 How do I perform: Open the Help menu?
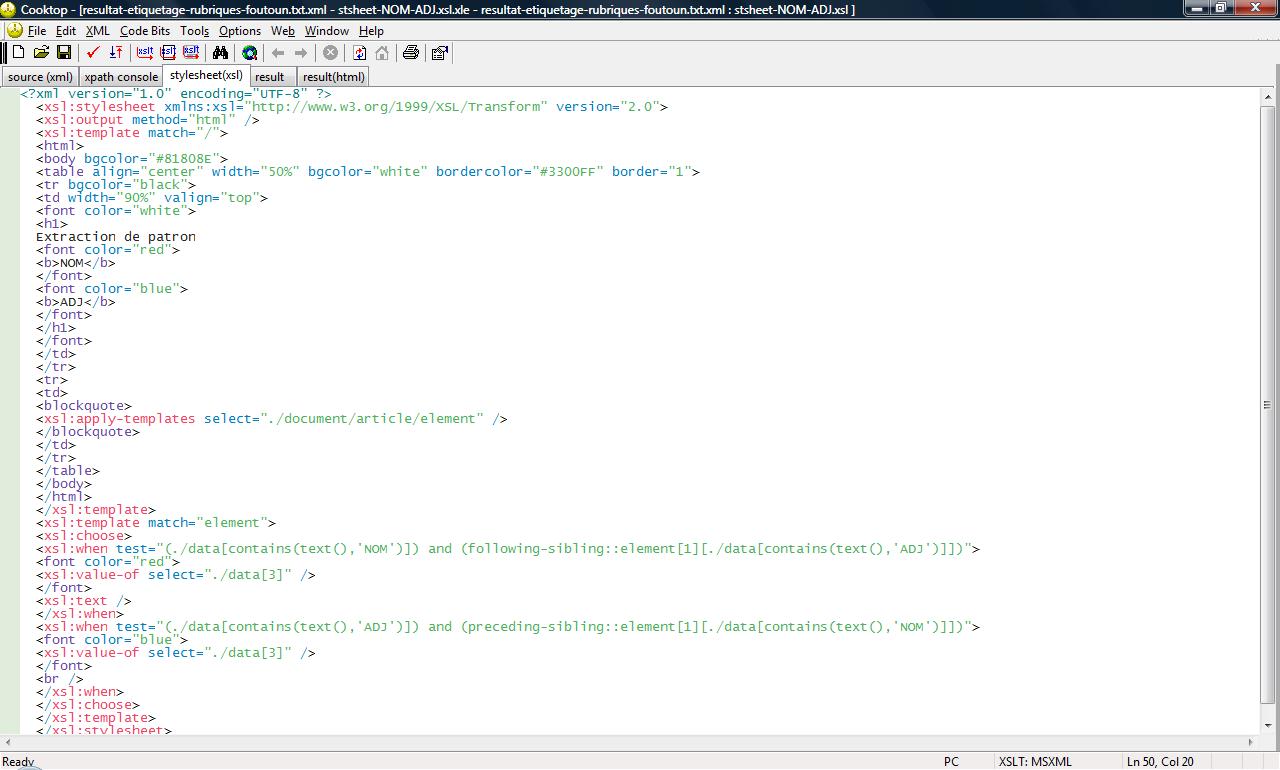371,31
